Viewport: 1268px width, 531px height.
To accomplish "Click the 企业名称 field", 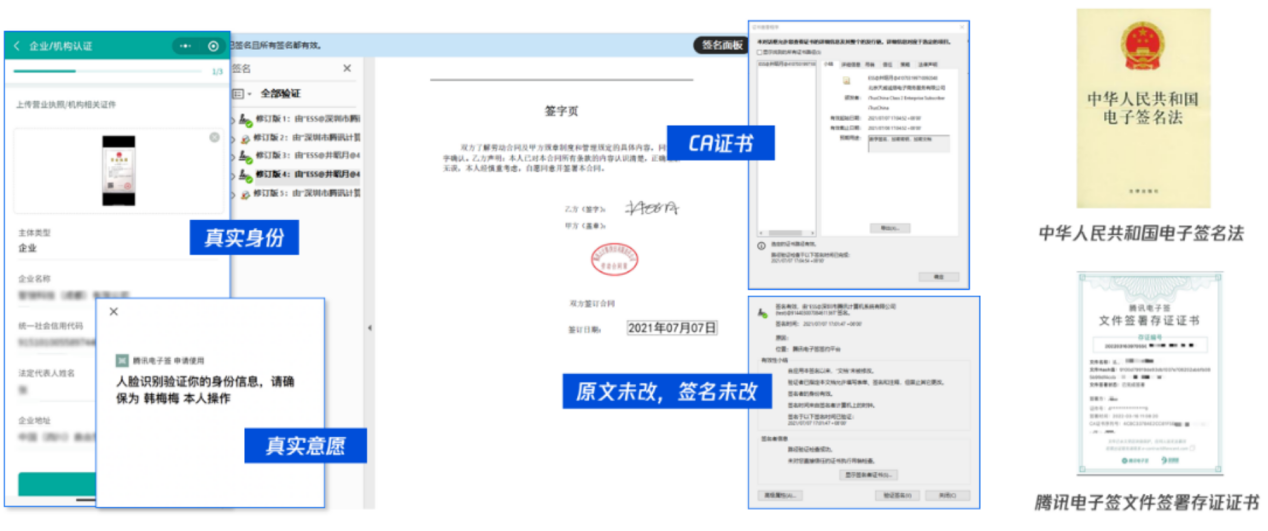I will (x=118, y=287).
